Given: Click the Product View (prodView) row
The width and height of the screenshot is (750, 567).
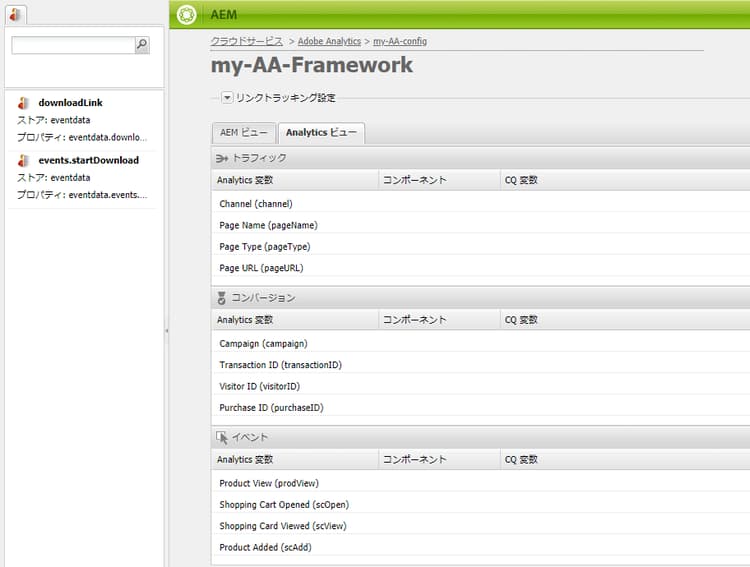Looking at the screenshot, I should 481,483.
